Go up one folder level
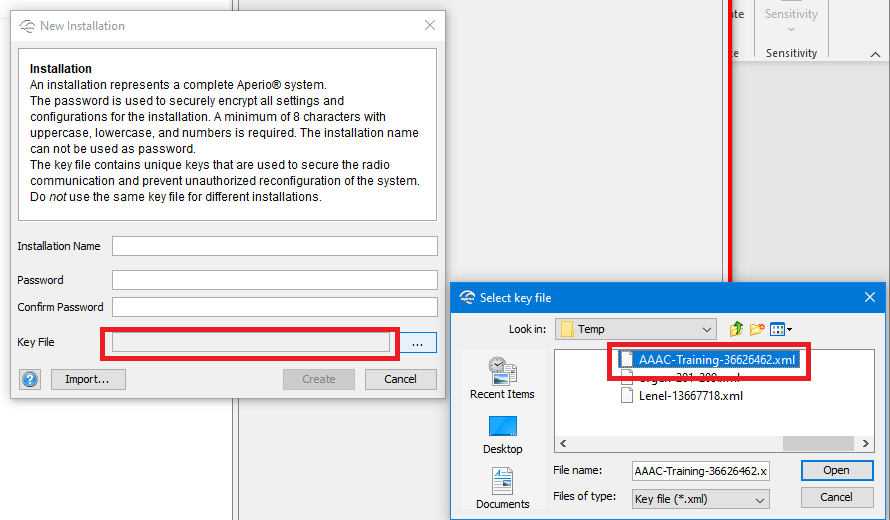 pyautogui.click(x=737, y=329)
